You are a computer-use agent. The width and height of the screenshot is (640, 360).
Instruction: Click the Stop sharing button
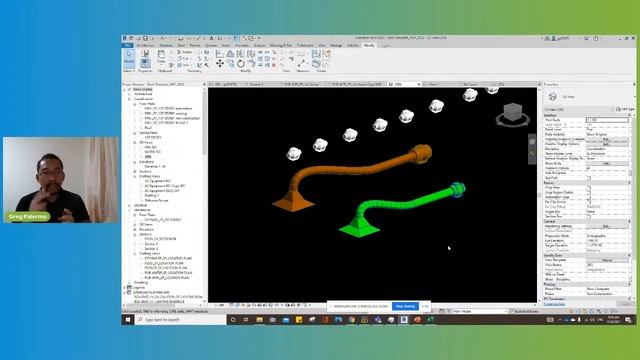point(405,306)
